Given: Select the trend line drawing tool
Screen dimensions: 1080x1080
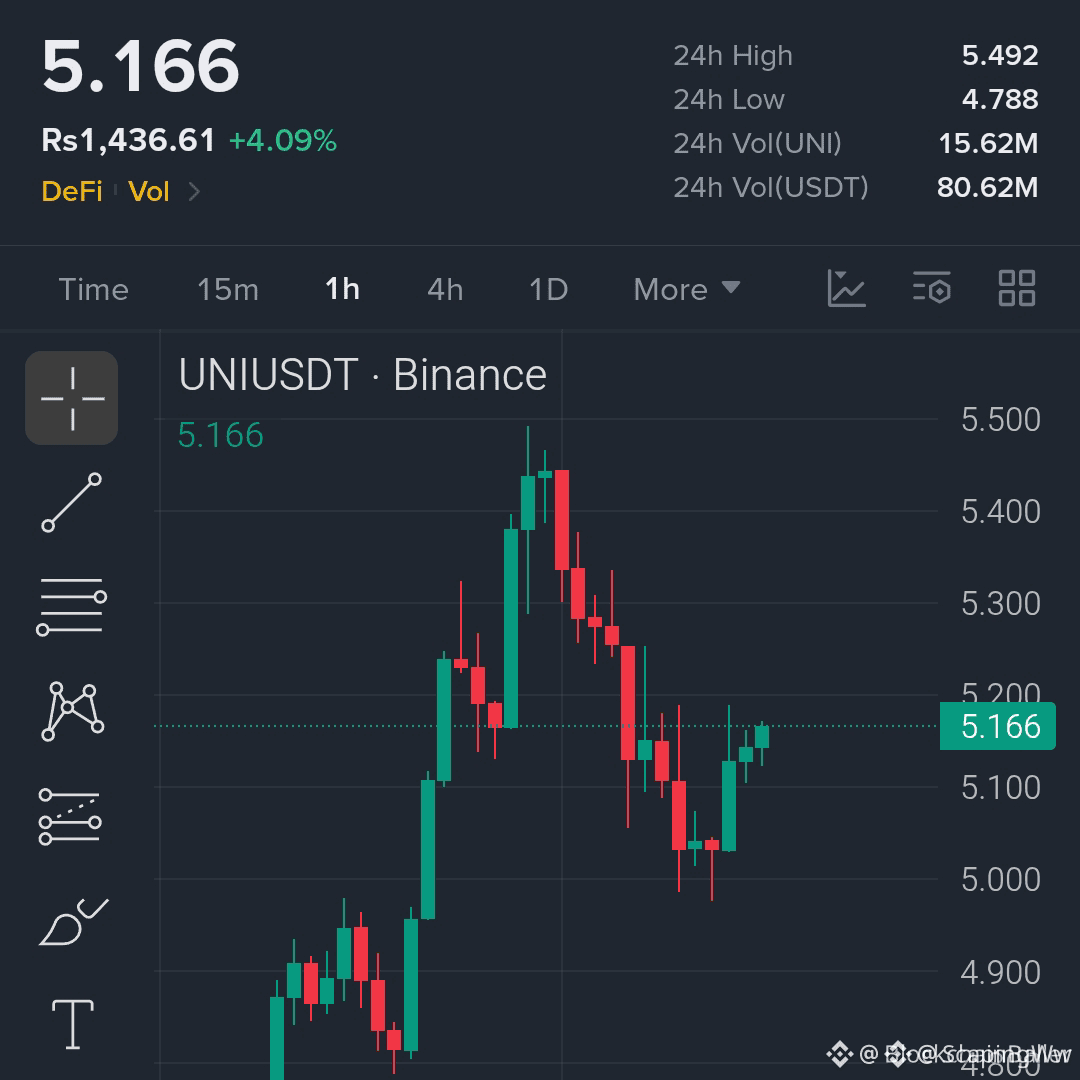Looking at the screenshot, I should (72, 503).
